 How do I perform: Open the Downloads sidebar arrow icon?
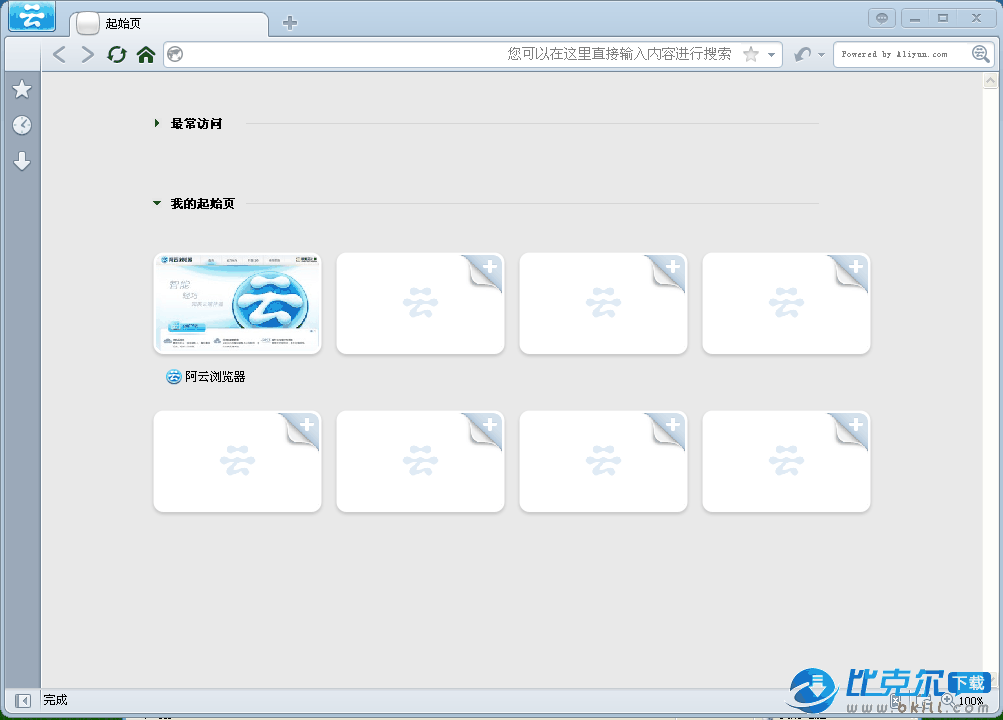(21, 161)
